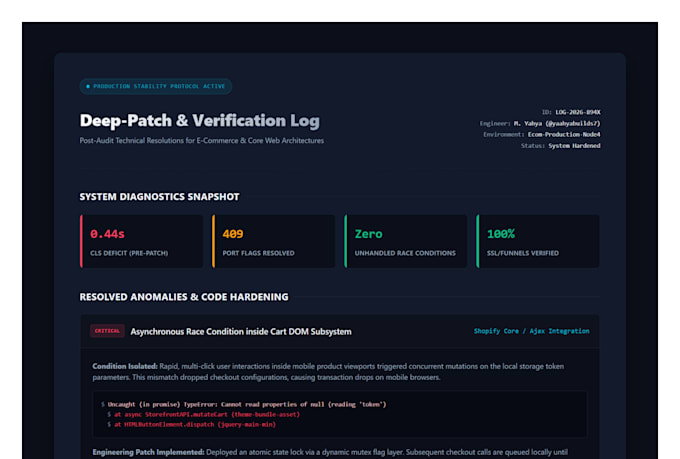Click the Port Flags Resolved label
The height and width of the screenshot is (459, 680).
coord(258,253)
